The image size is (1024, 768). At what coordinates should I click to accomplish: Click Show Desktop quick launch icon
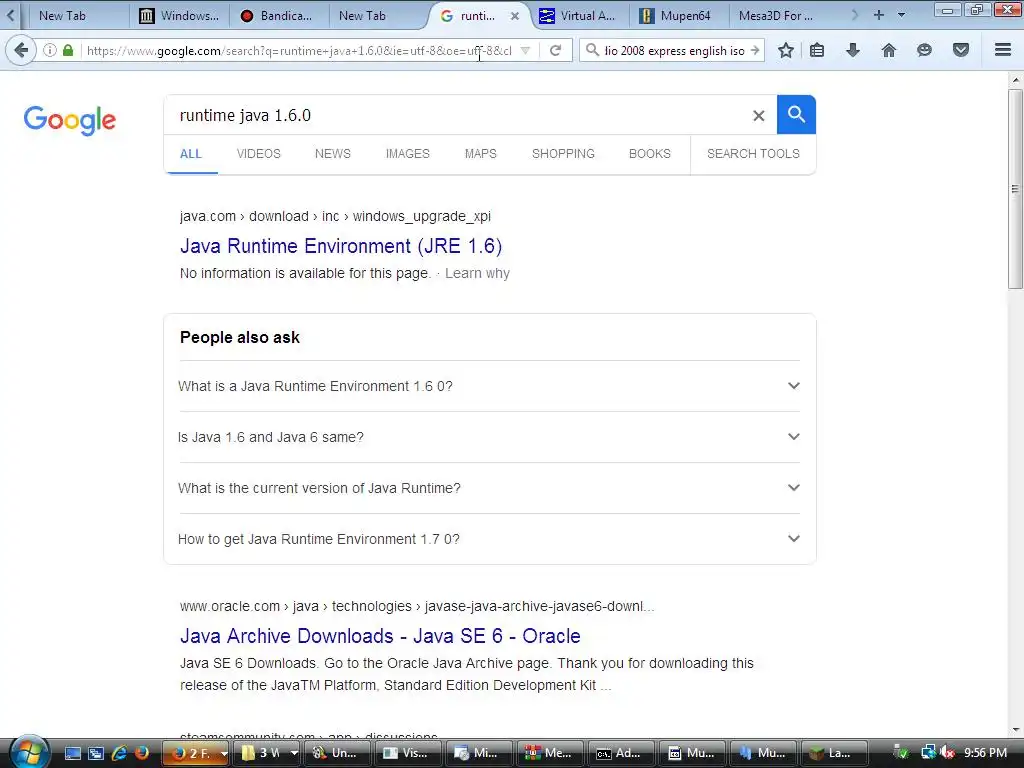(72, 753)
